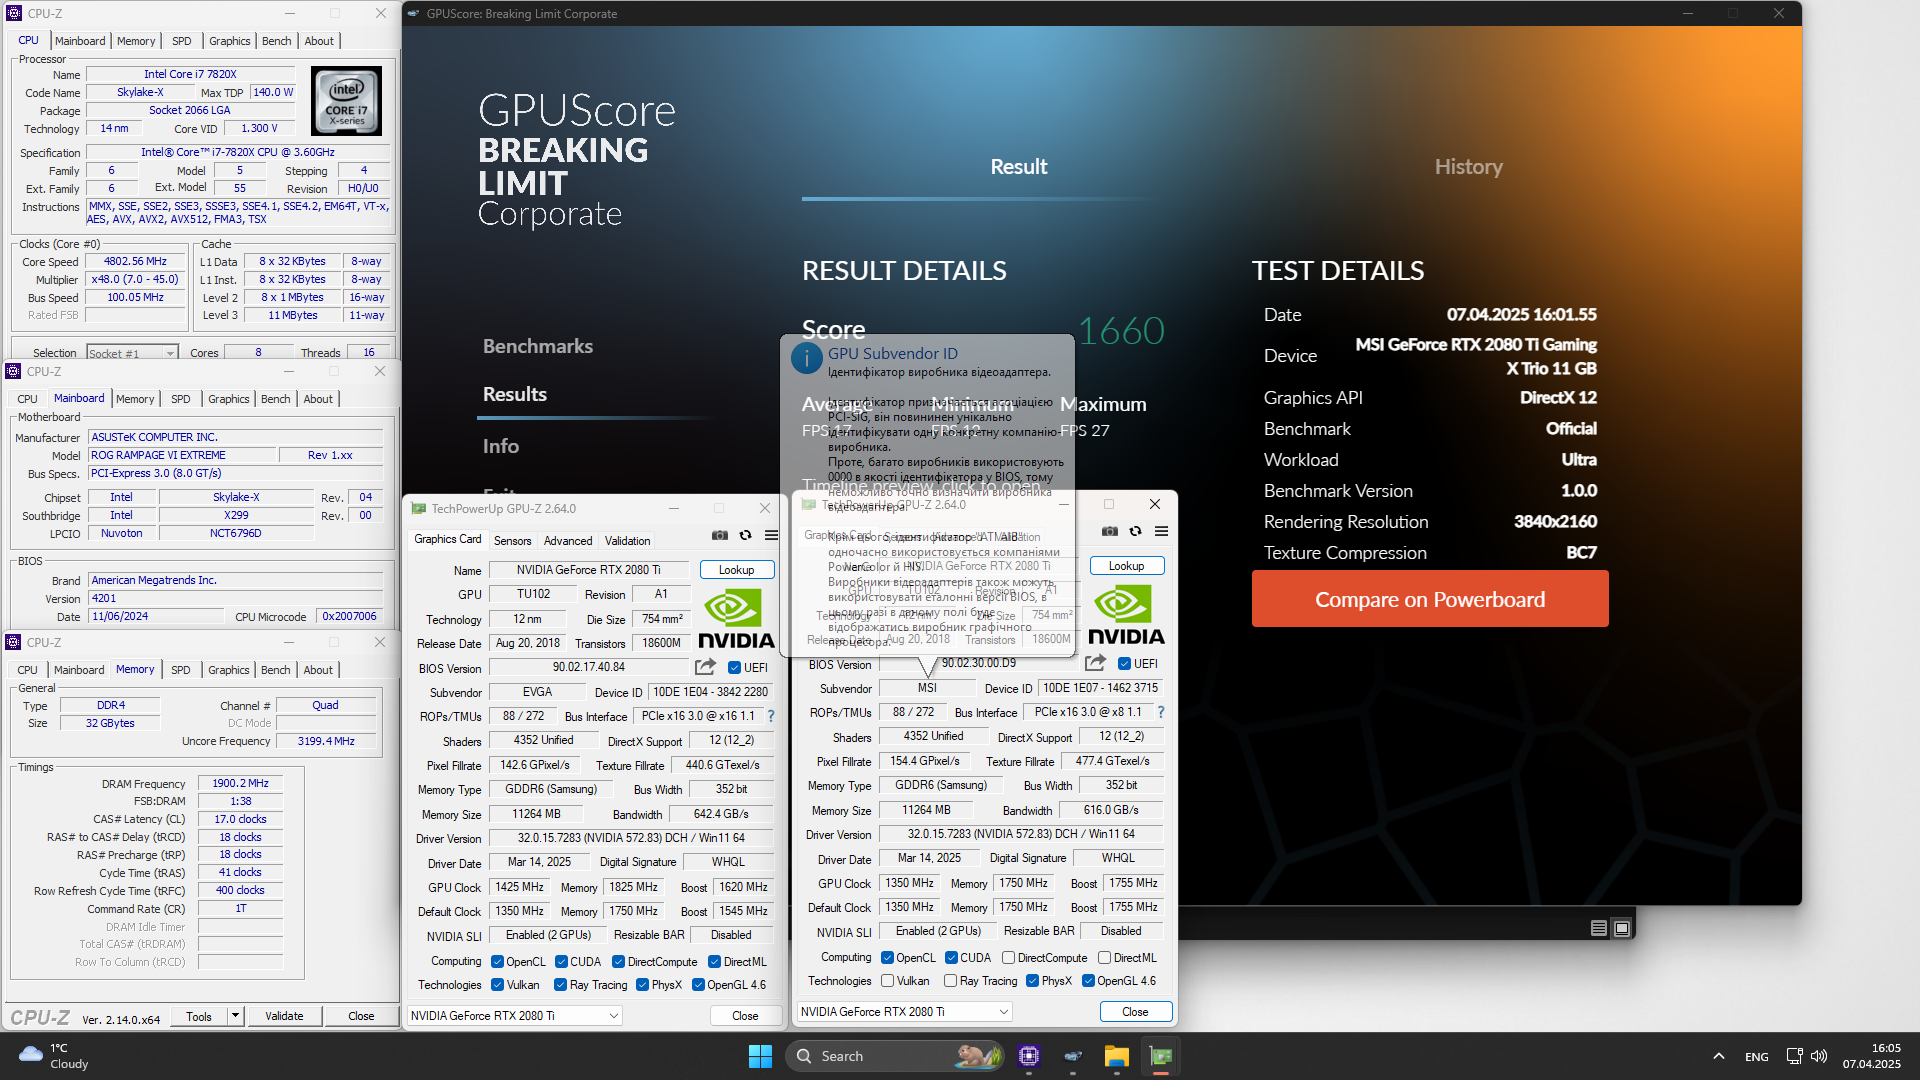1920x1080 pixels.
Task: Click the Core Speed 4802.56 MHz value
Action: [x=135, y=261]
